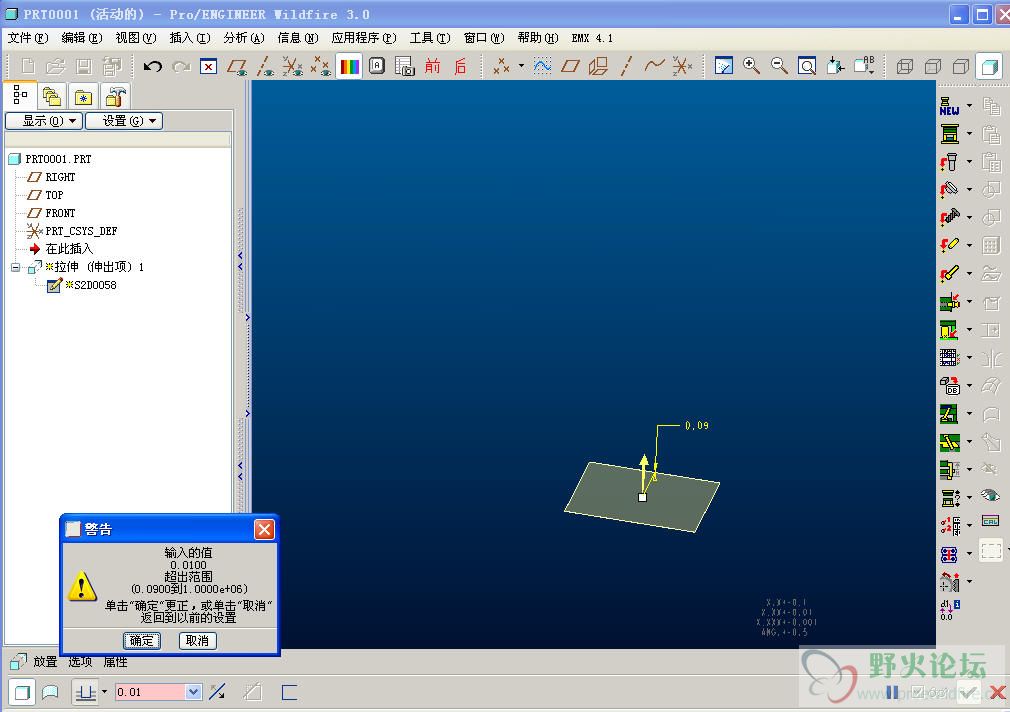Select the datum curve wavy line icon

tap(654, 66)
